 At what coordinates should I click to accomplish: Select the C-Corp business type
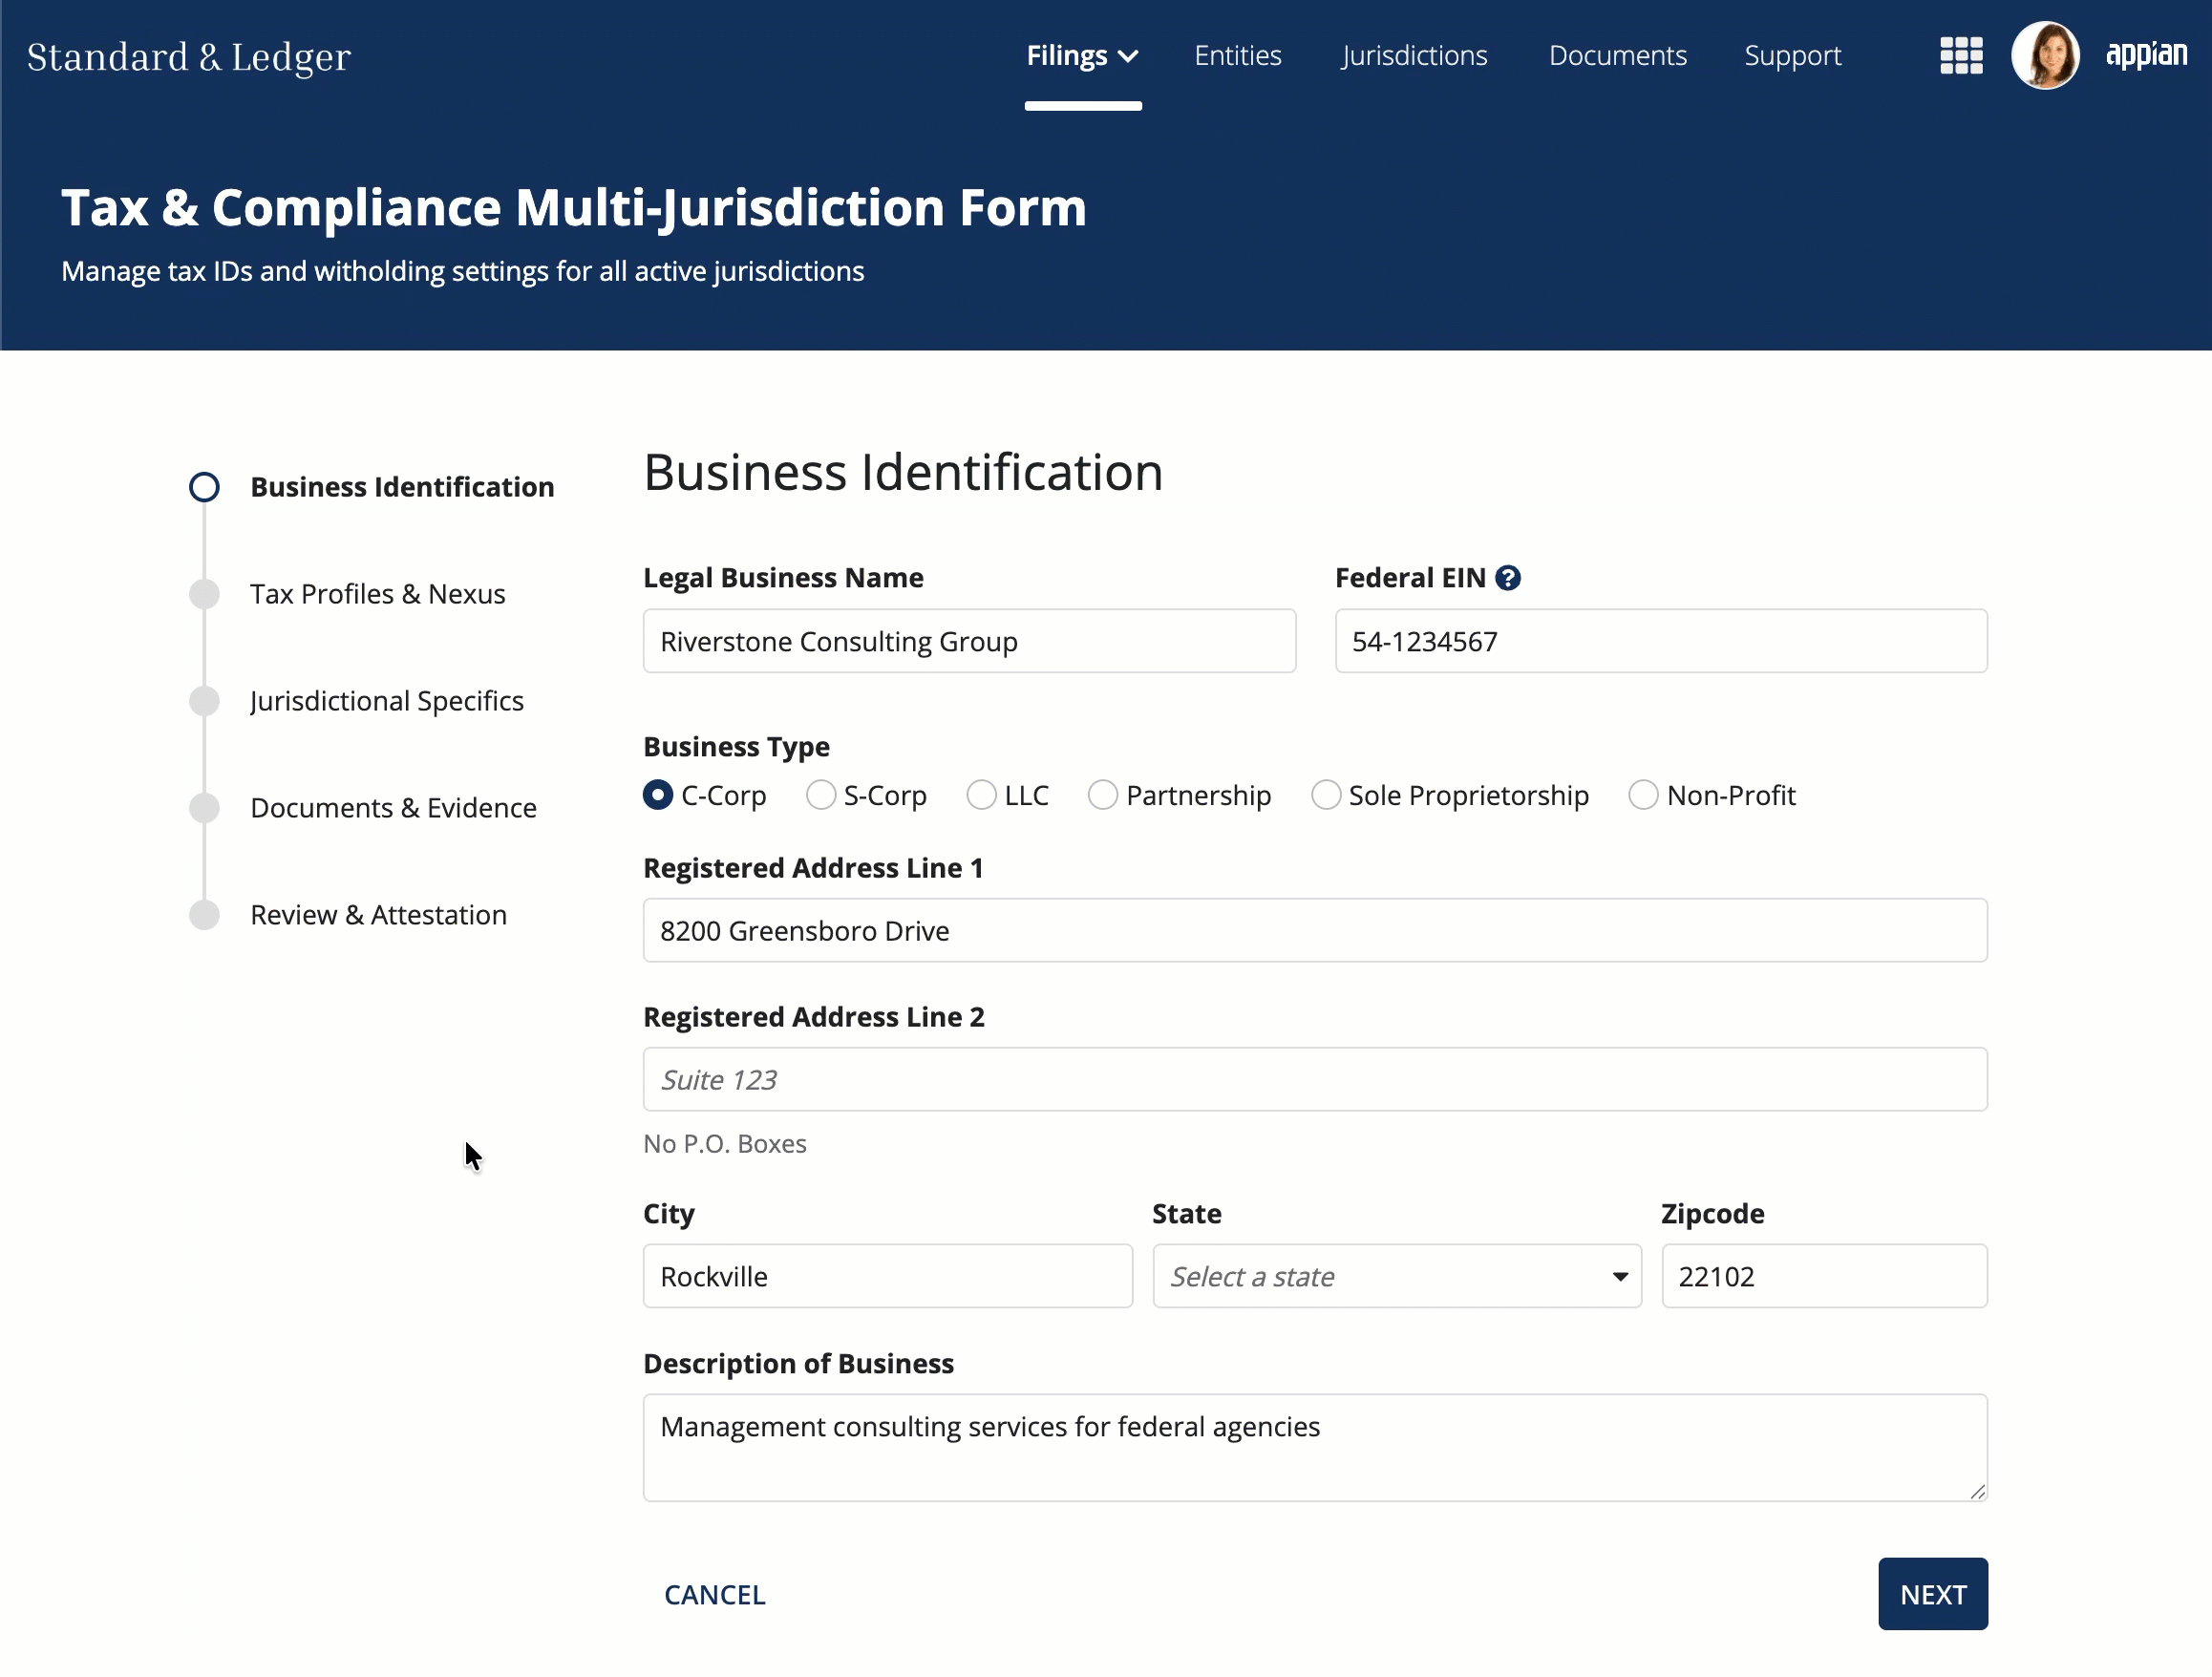coord(658,795)
